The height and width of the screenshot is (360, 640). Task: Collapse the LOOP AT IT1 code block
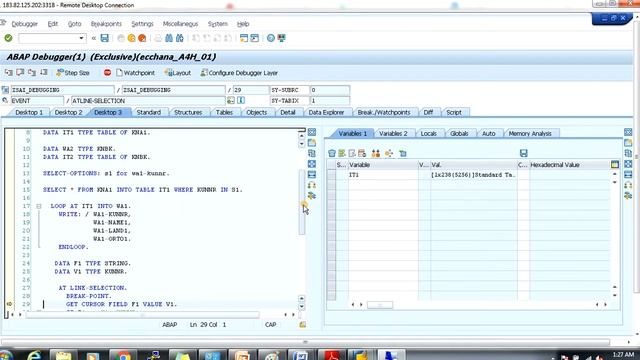click(39, 206)
